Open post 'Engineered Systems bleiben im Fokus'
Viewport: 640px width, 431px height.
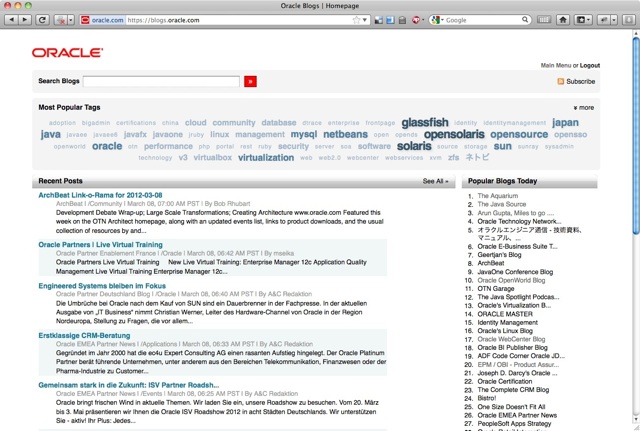(102, 286)
